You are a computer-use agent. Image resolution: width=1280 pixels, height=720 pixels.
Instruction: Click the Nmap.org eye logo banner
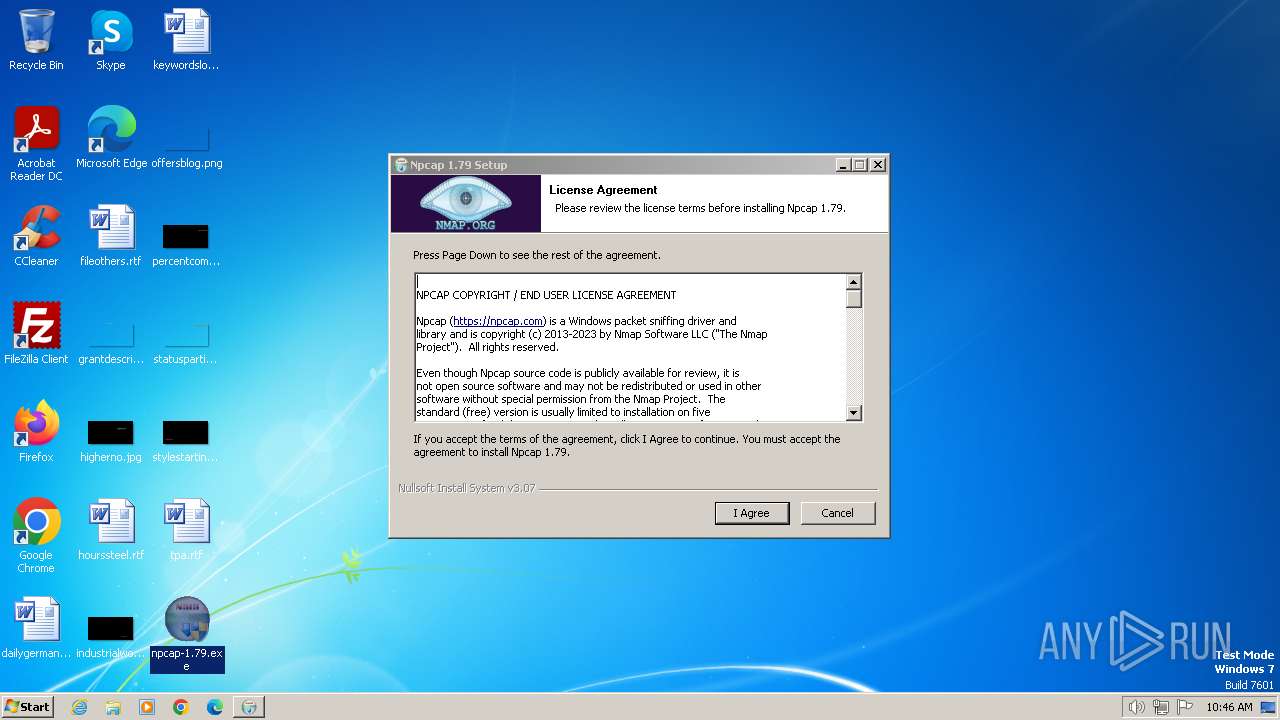465,203
